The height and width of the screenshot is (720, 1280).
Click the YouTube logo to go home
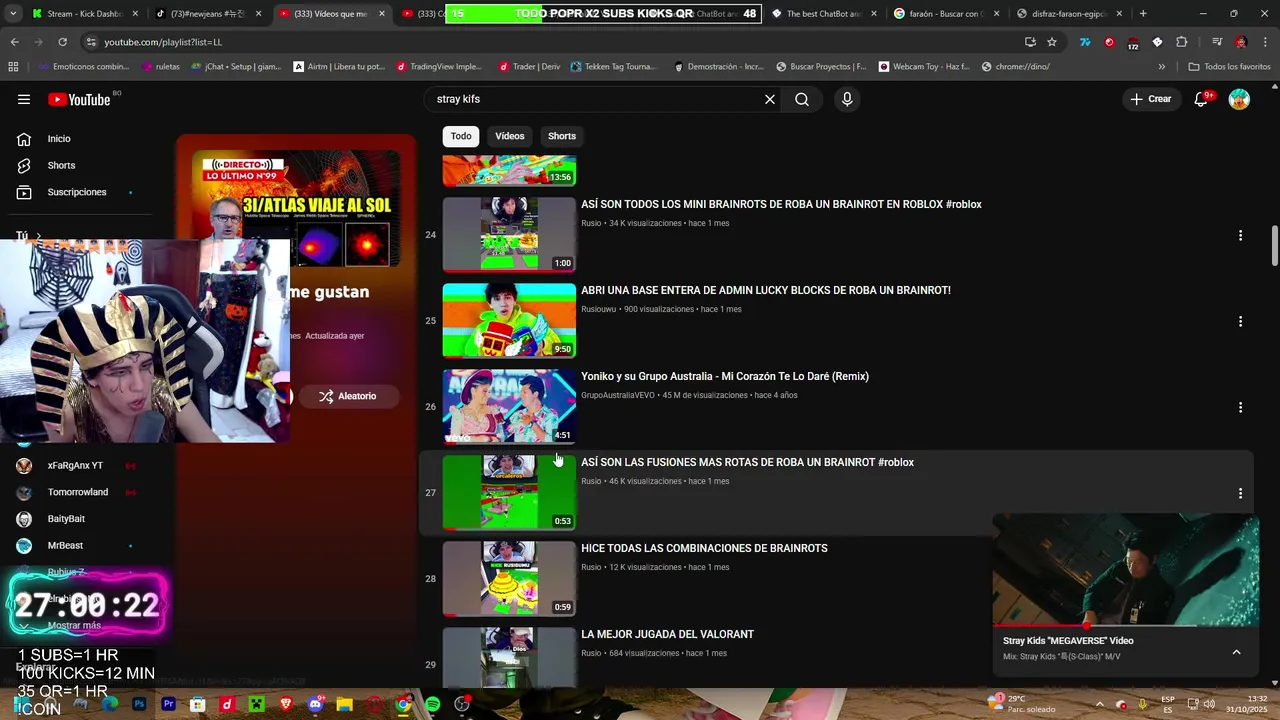pos(80,99)
